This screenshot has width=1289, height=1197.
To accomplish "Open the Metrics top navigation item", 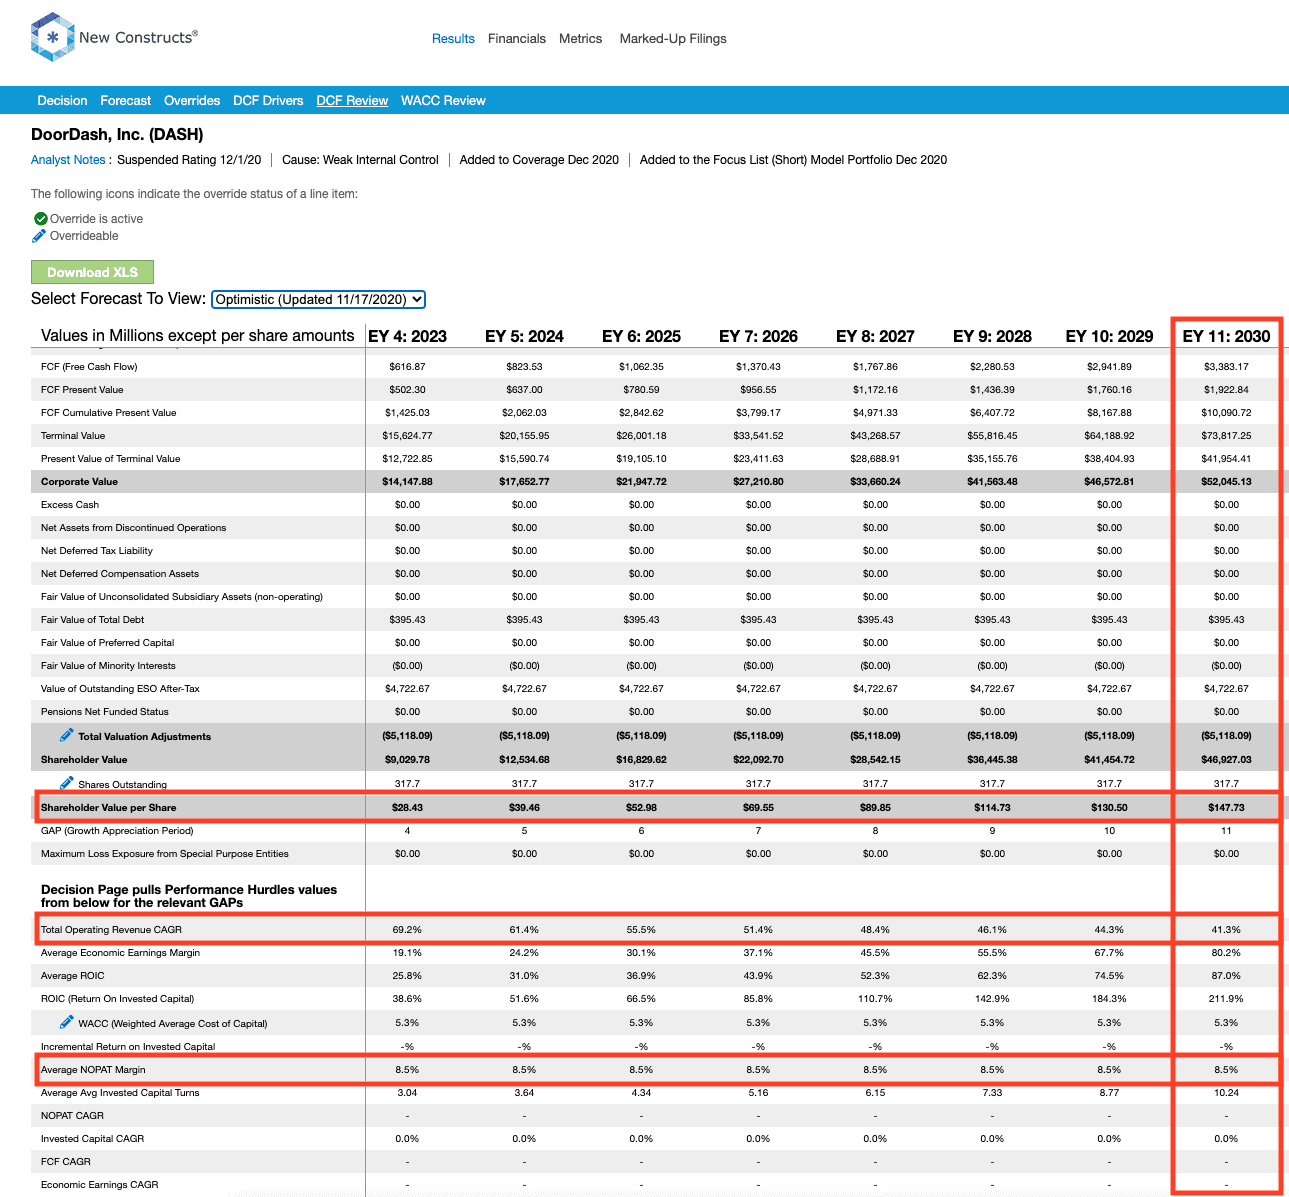I will point(580,39).
